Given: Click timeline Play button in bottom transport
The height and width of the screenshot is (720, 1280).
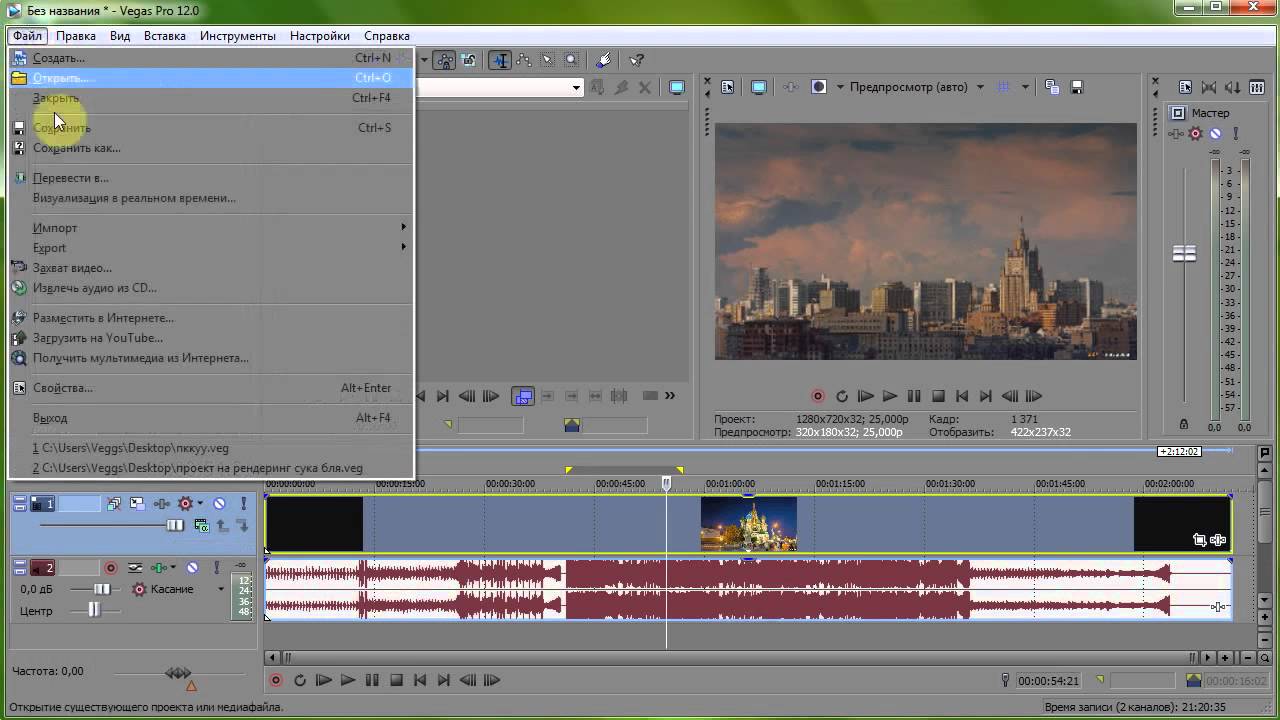Looking at the screenshot, I should [348, 680].
